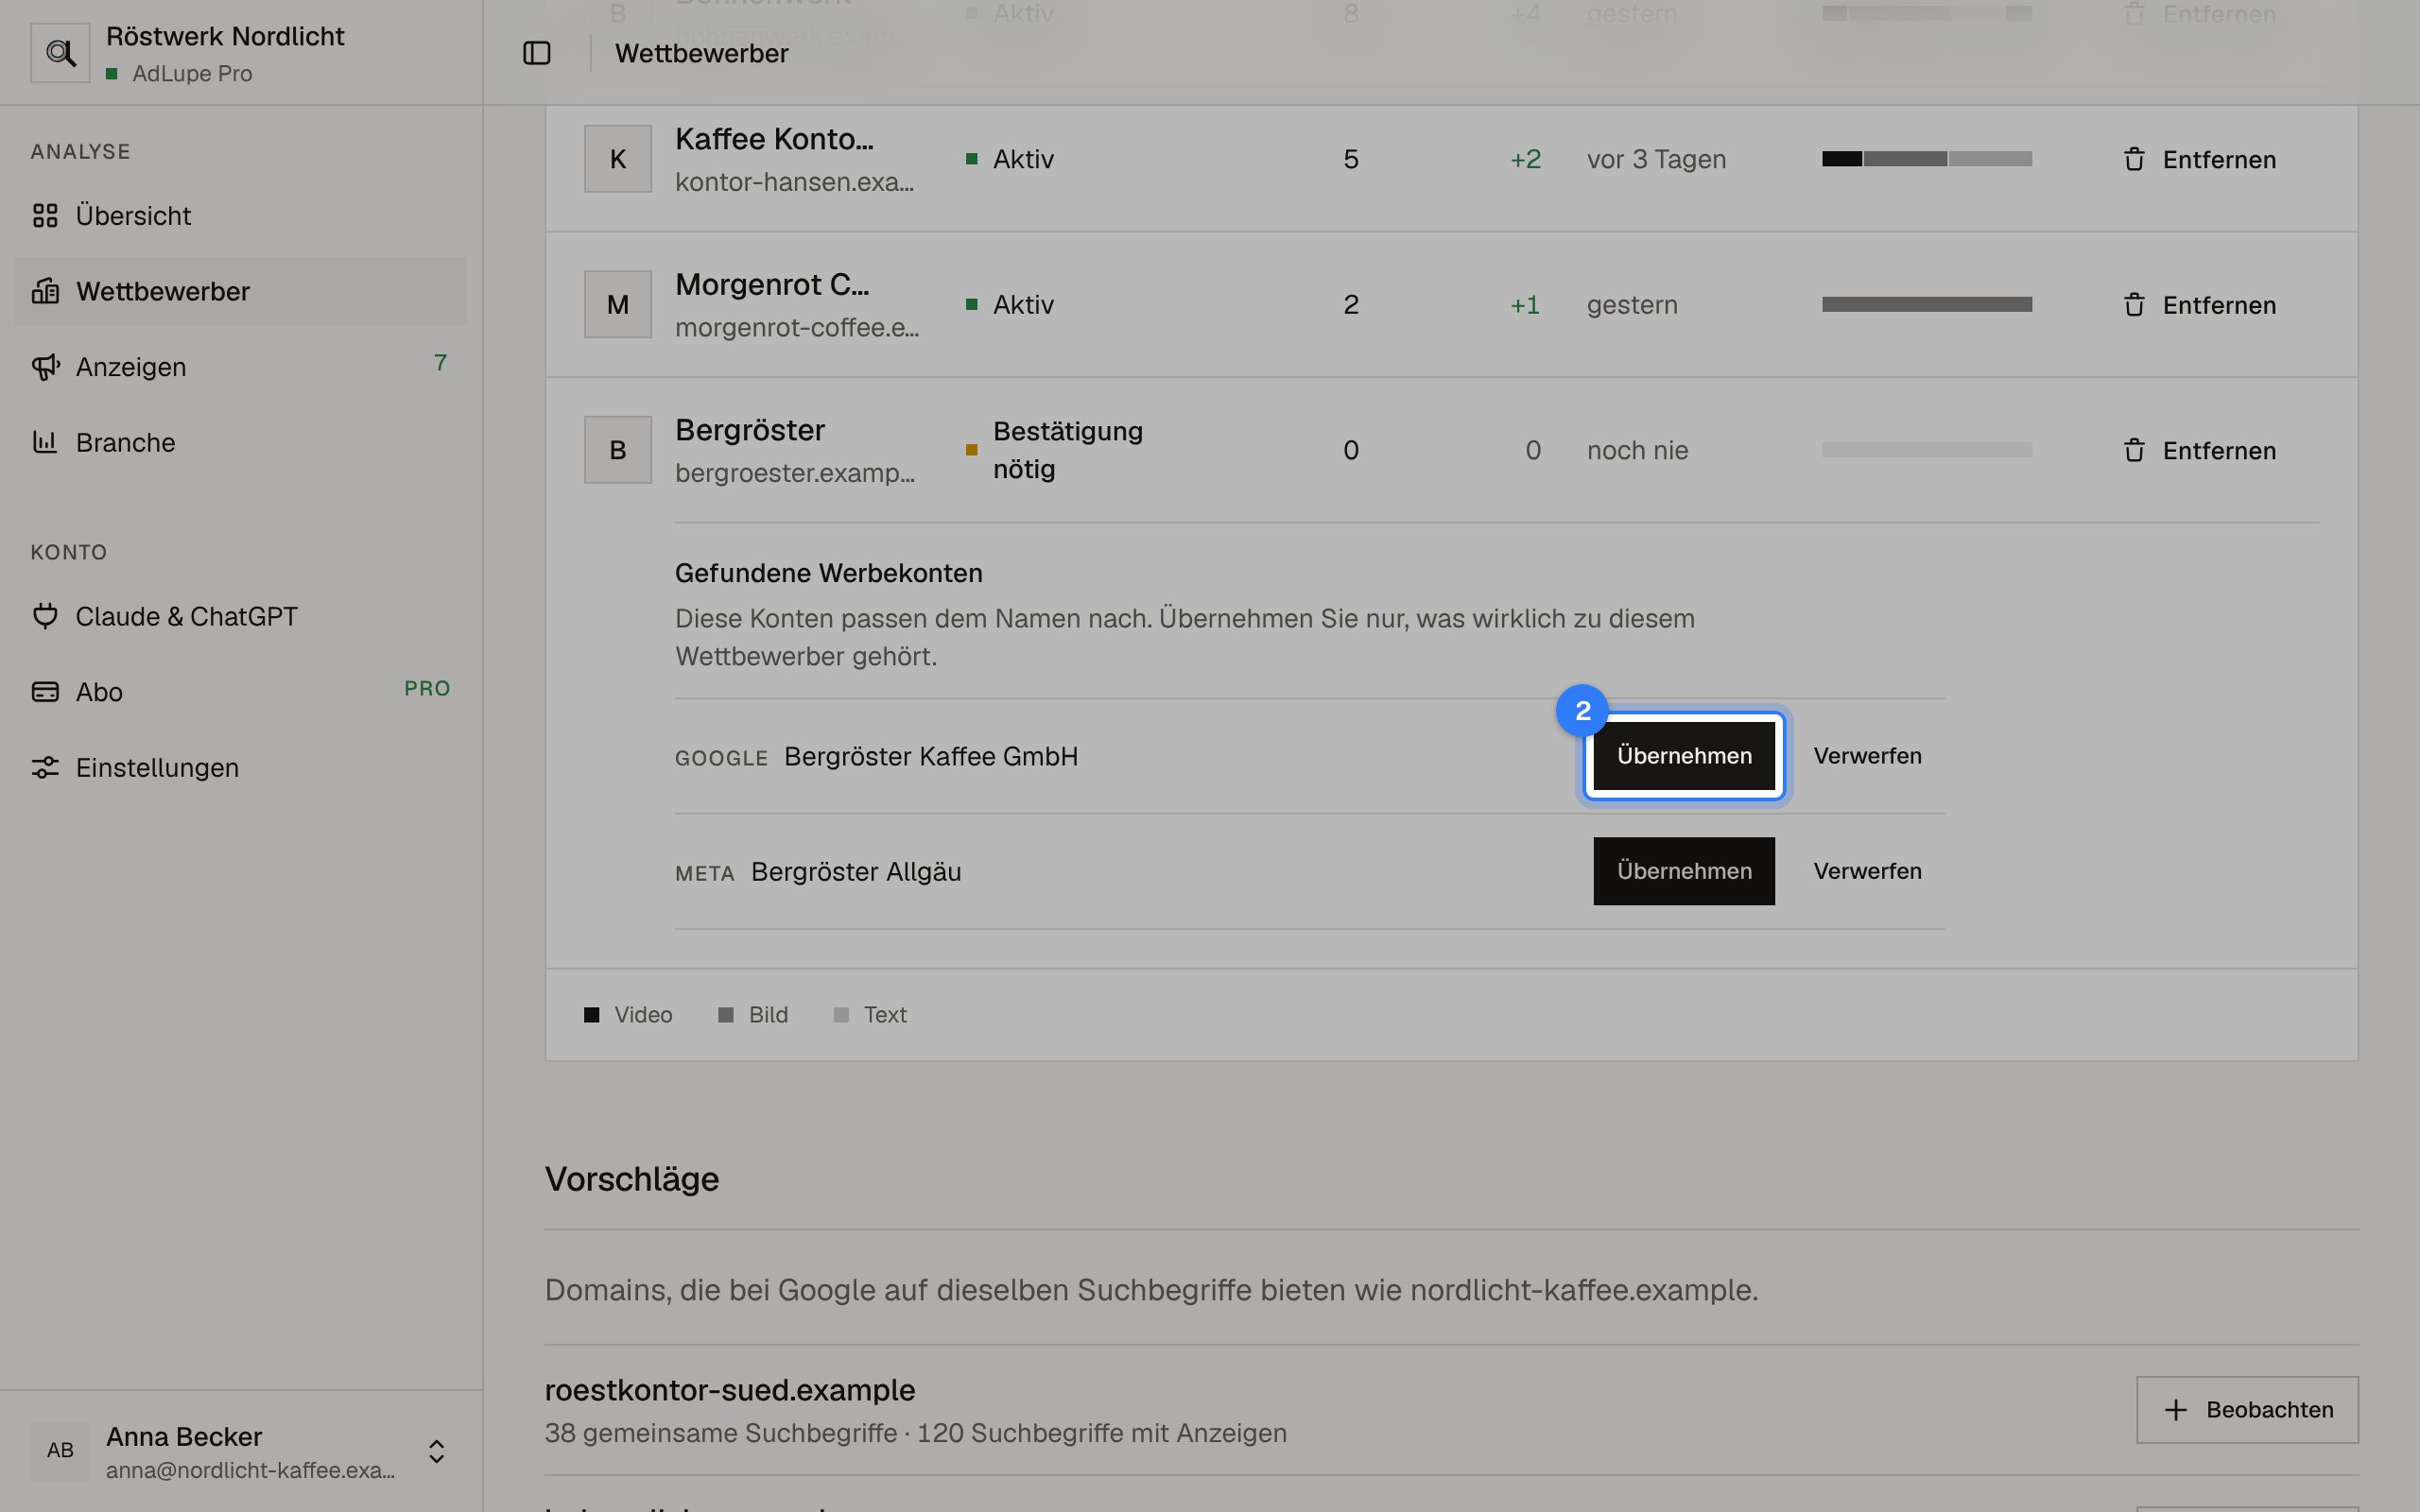Click the PRO badge next to Abo

pyautogui.click(x=427, y=688)
